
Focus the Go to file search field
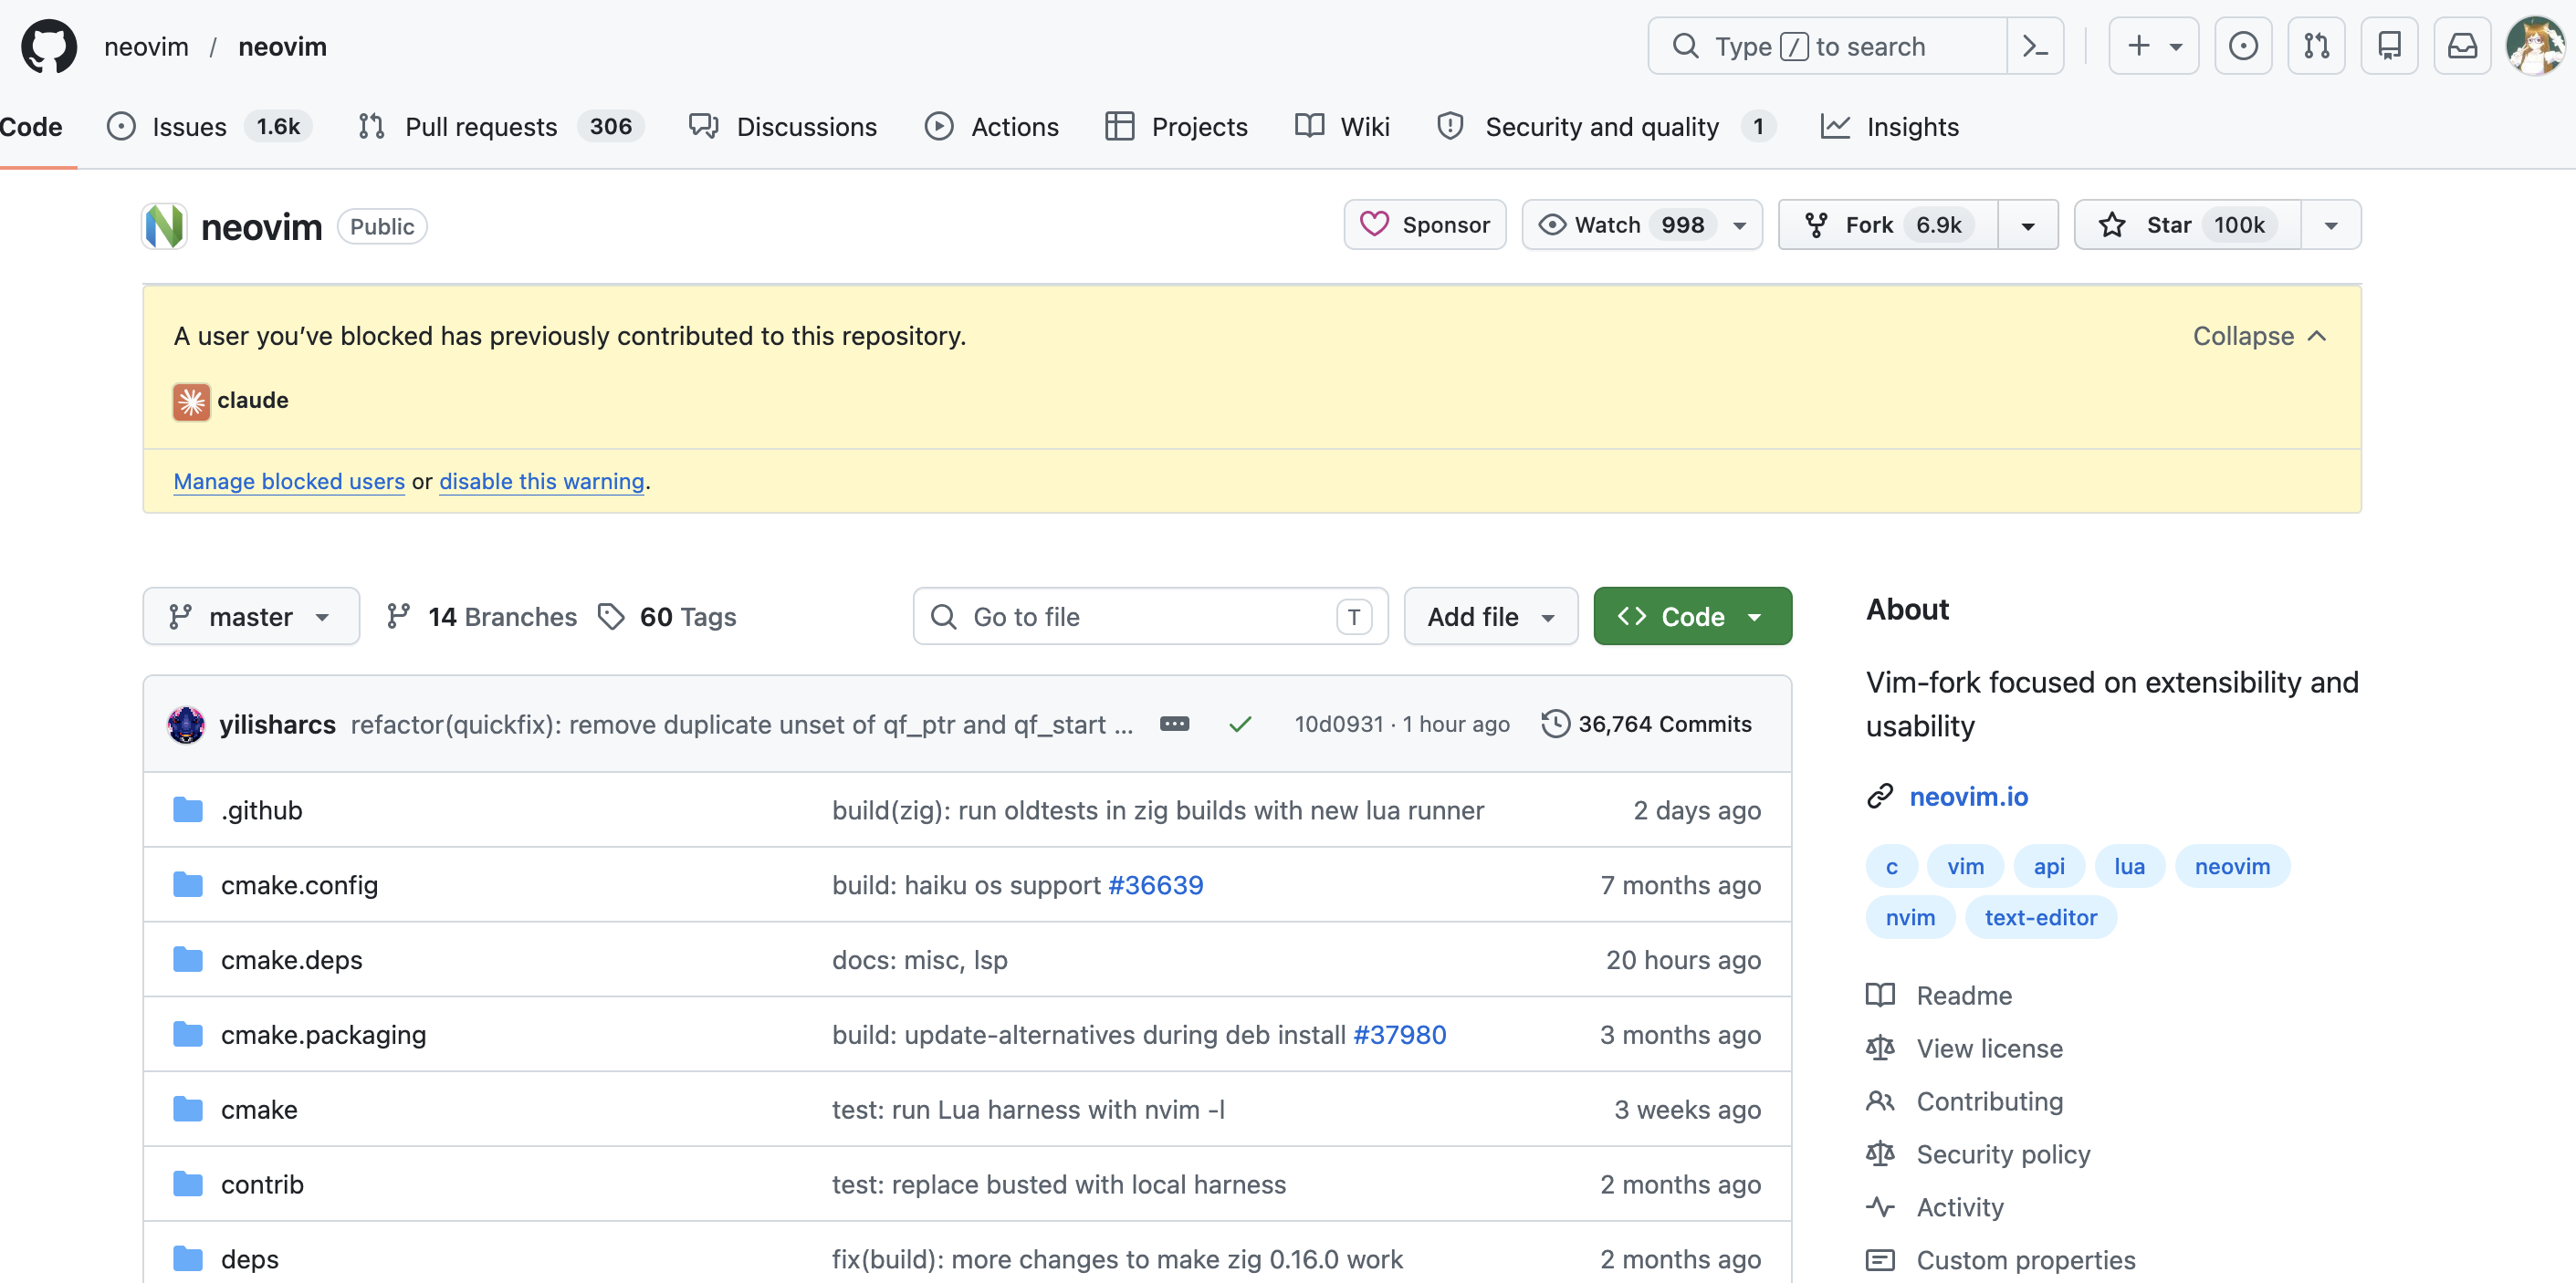(x=1150, y=616)
